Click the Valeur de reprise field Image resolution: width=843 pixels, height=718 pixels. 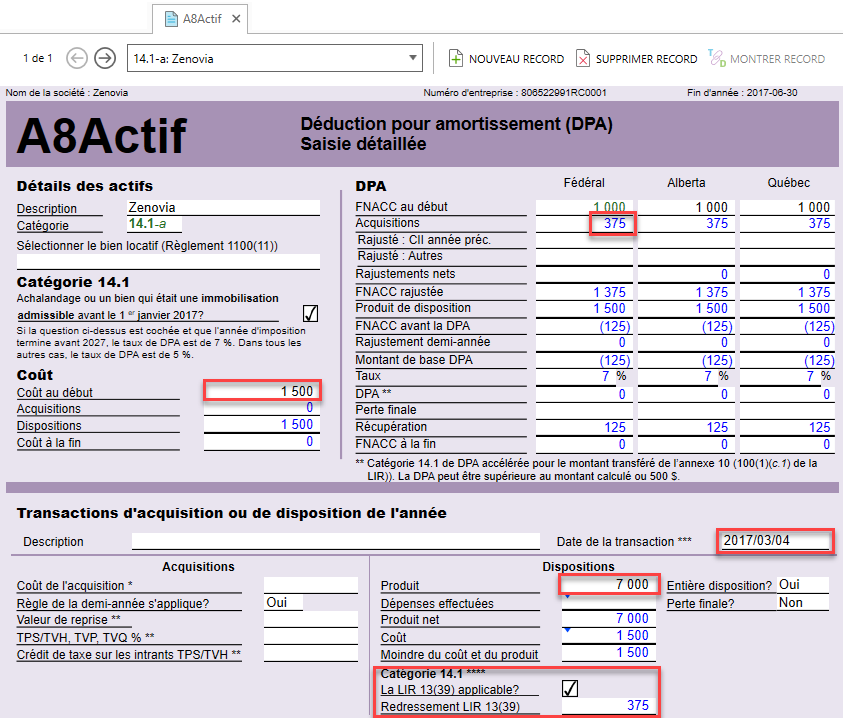click(311, 619)
